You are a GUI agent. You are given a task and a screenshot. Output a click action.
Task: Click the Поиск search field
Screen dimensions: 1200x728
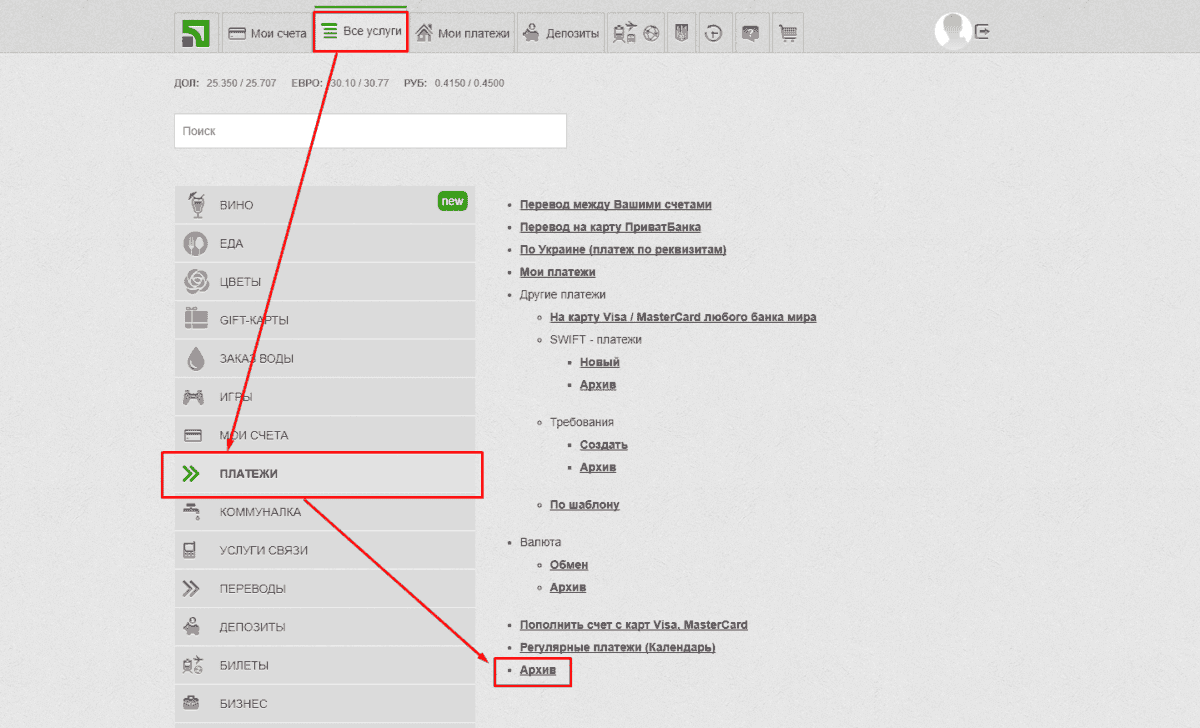click(x=370, y=131)
